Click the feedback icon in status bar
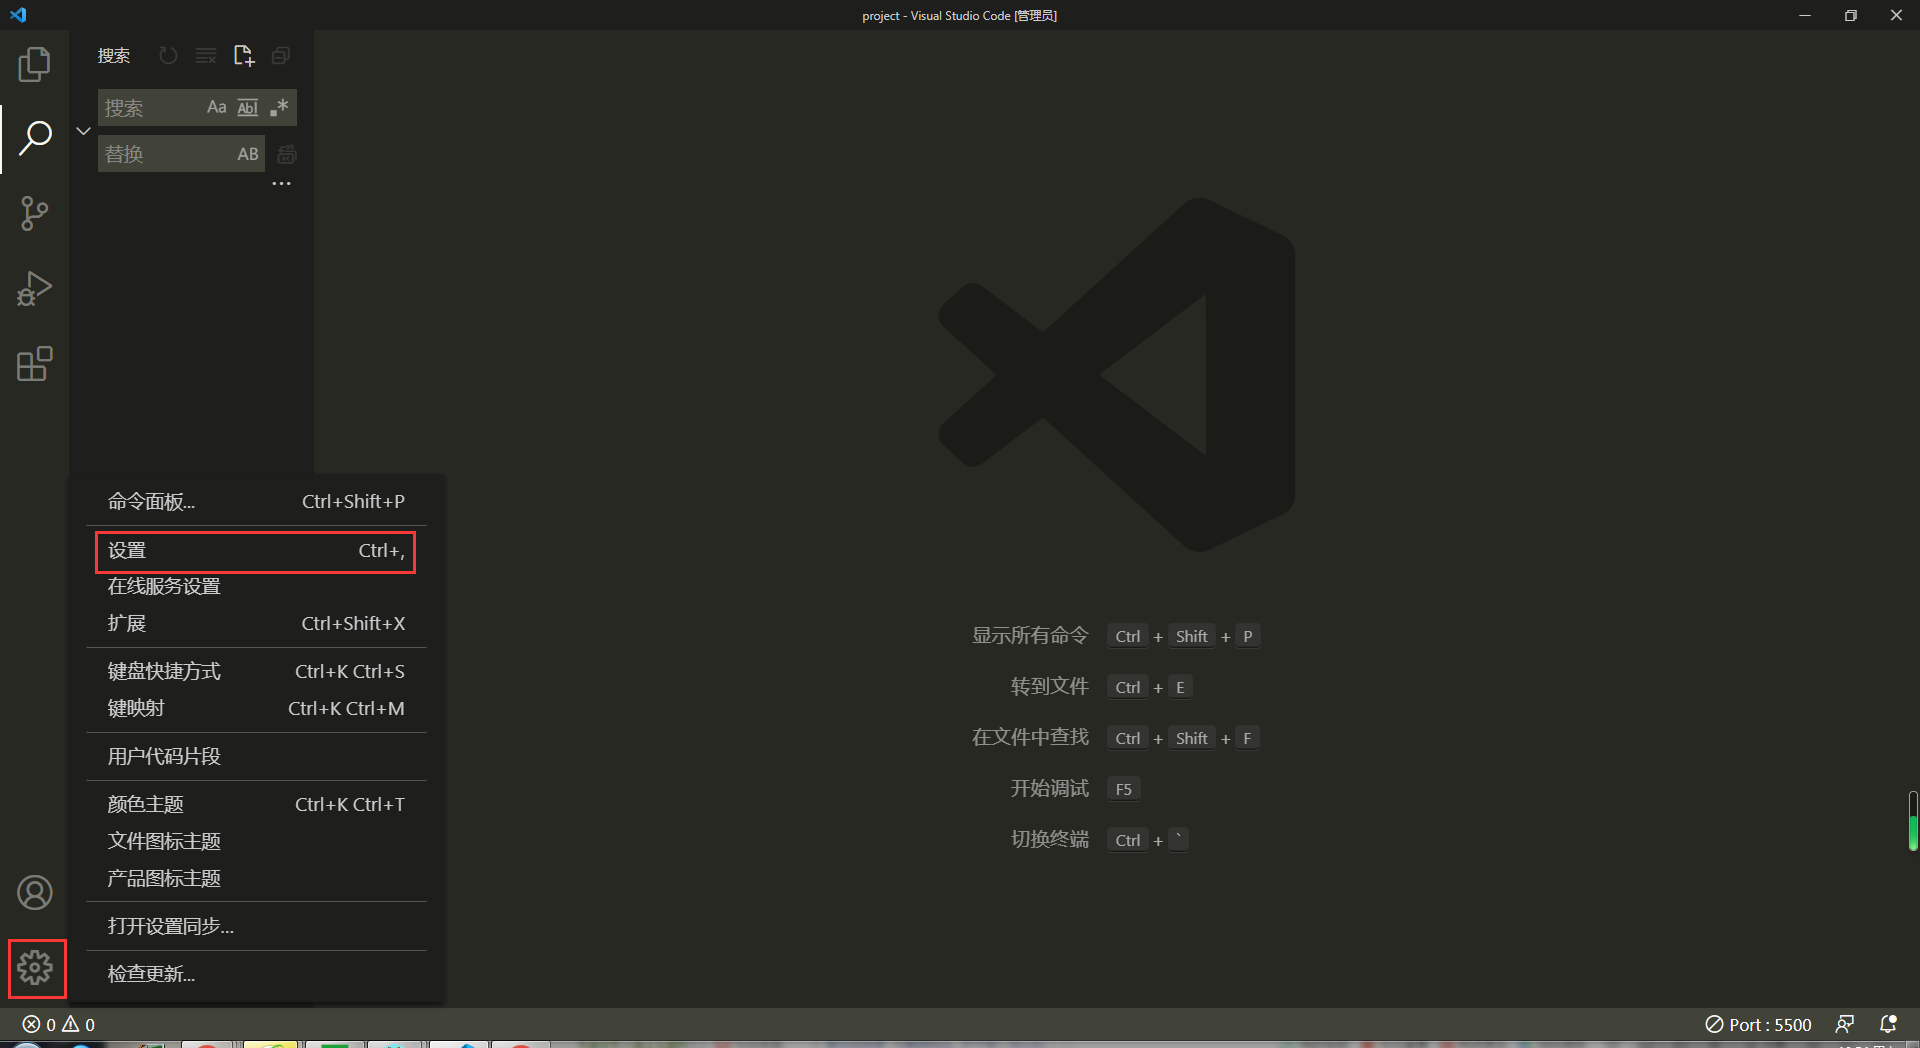 [x=1845, y=1024]
